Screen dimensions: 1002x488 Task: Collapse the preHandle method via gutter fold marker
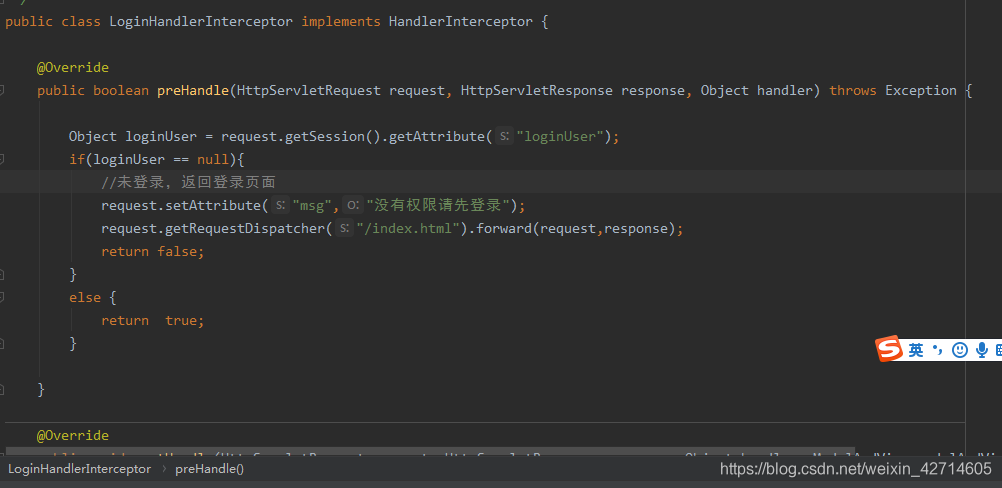[2, 91]
